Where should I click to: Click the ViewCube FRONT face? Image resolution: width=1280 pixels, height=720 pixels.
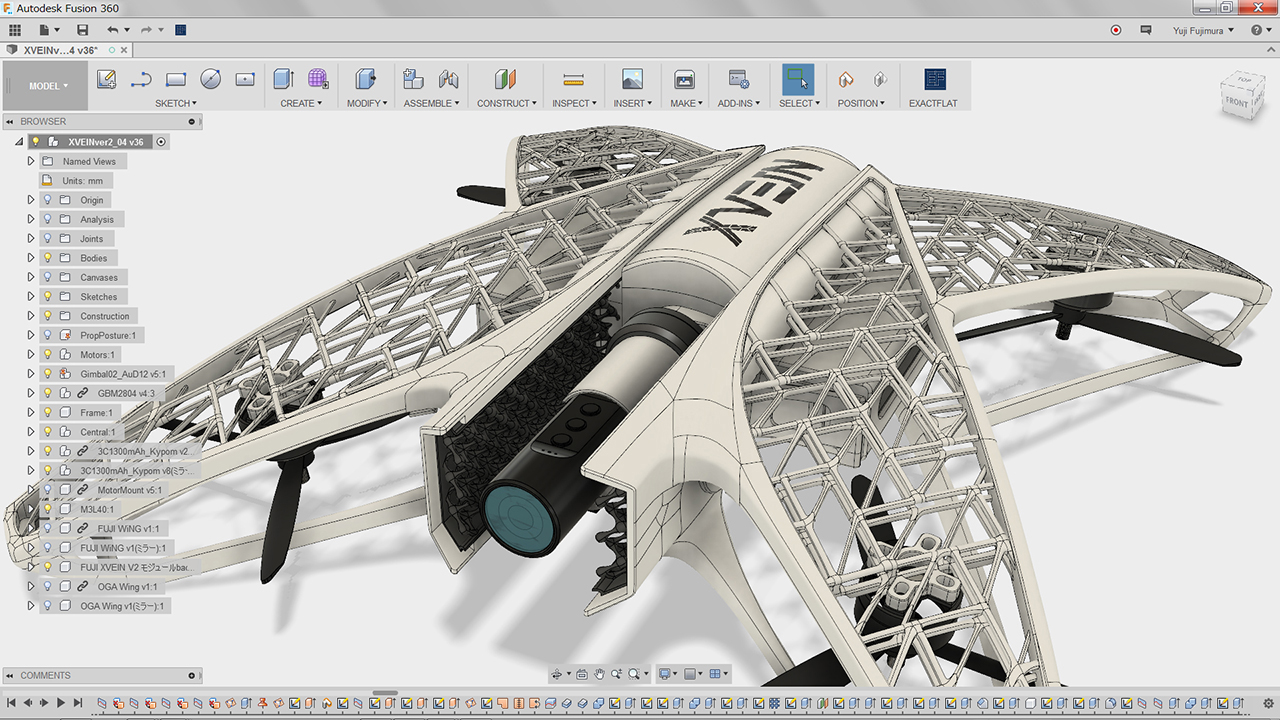[x=1236, y=102]
